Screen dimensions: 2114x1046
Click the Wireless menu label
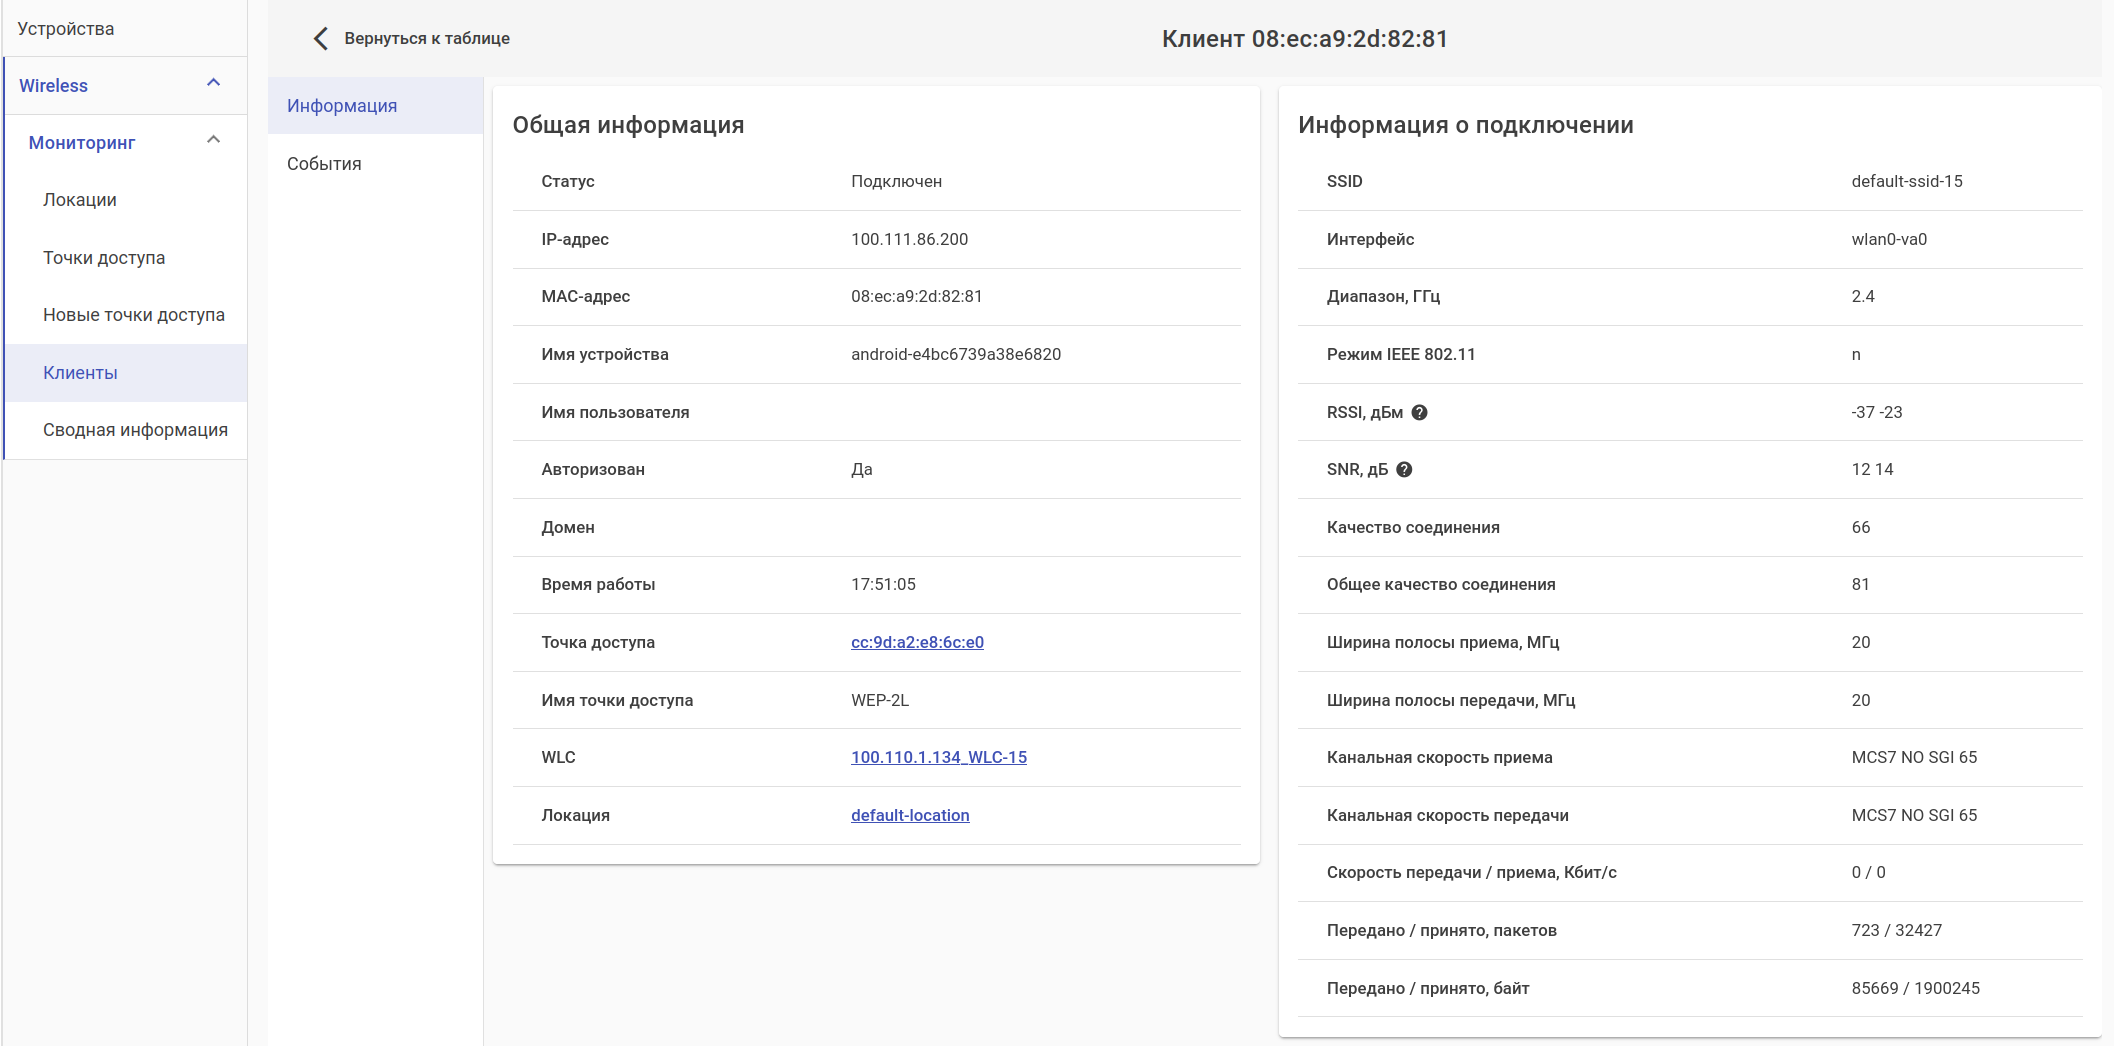coord(54,86)
